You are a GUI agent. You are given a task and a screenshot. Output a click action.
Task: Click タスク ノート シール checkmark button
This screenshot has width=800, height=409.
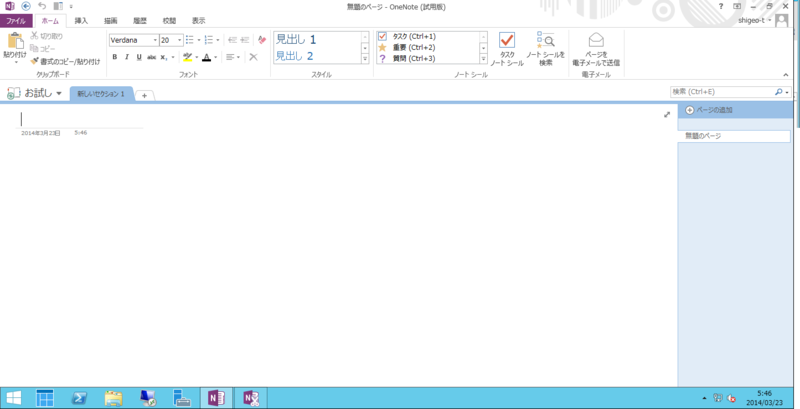tap(507, 49)
